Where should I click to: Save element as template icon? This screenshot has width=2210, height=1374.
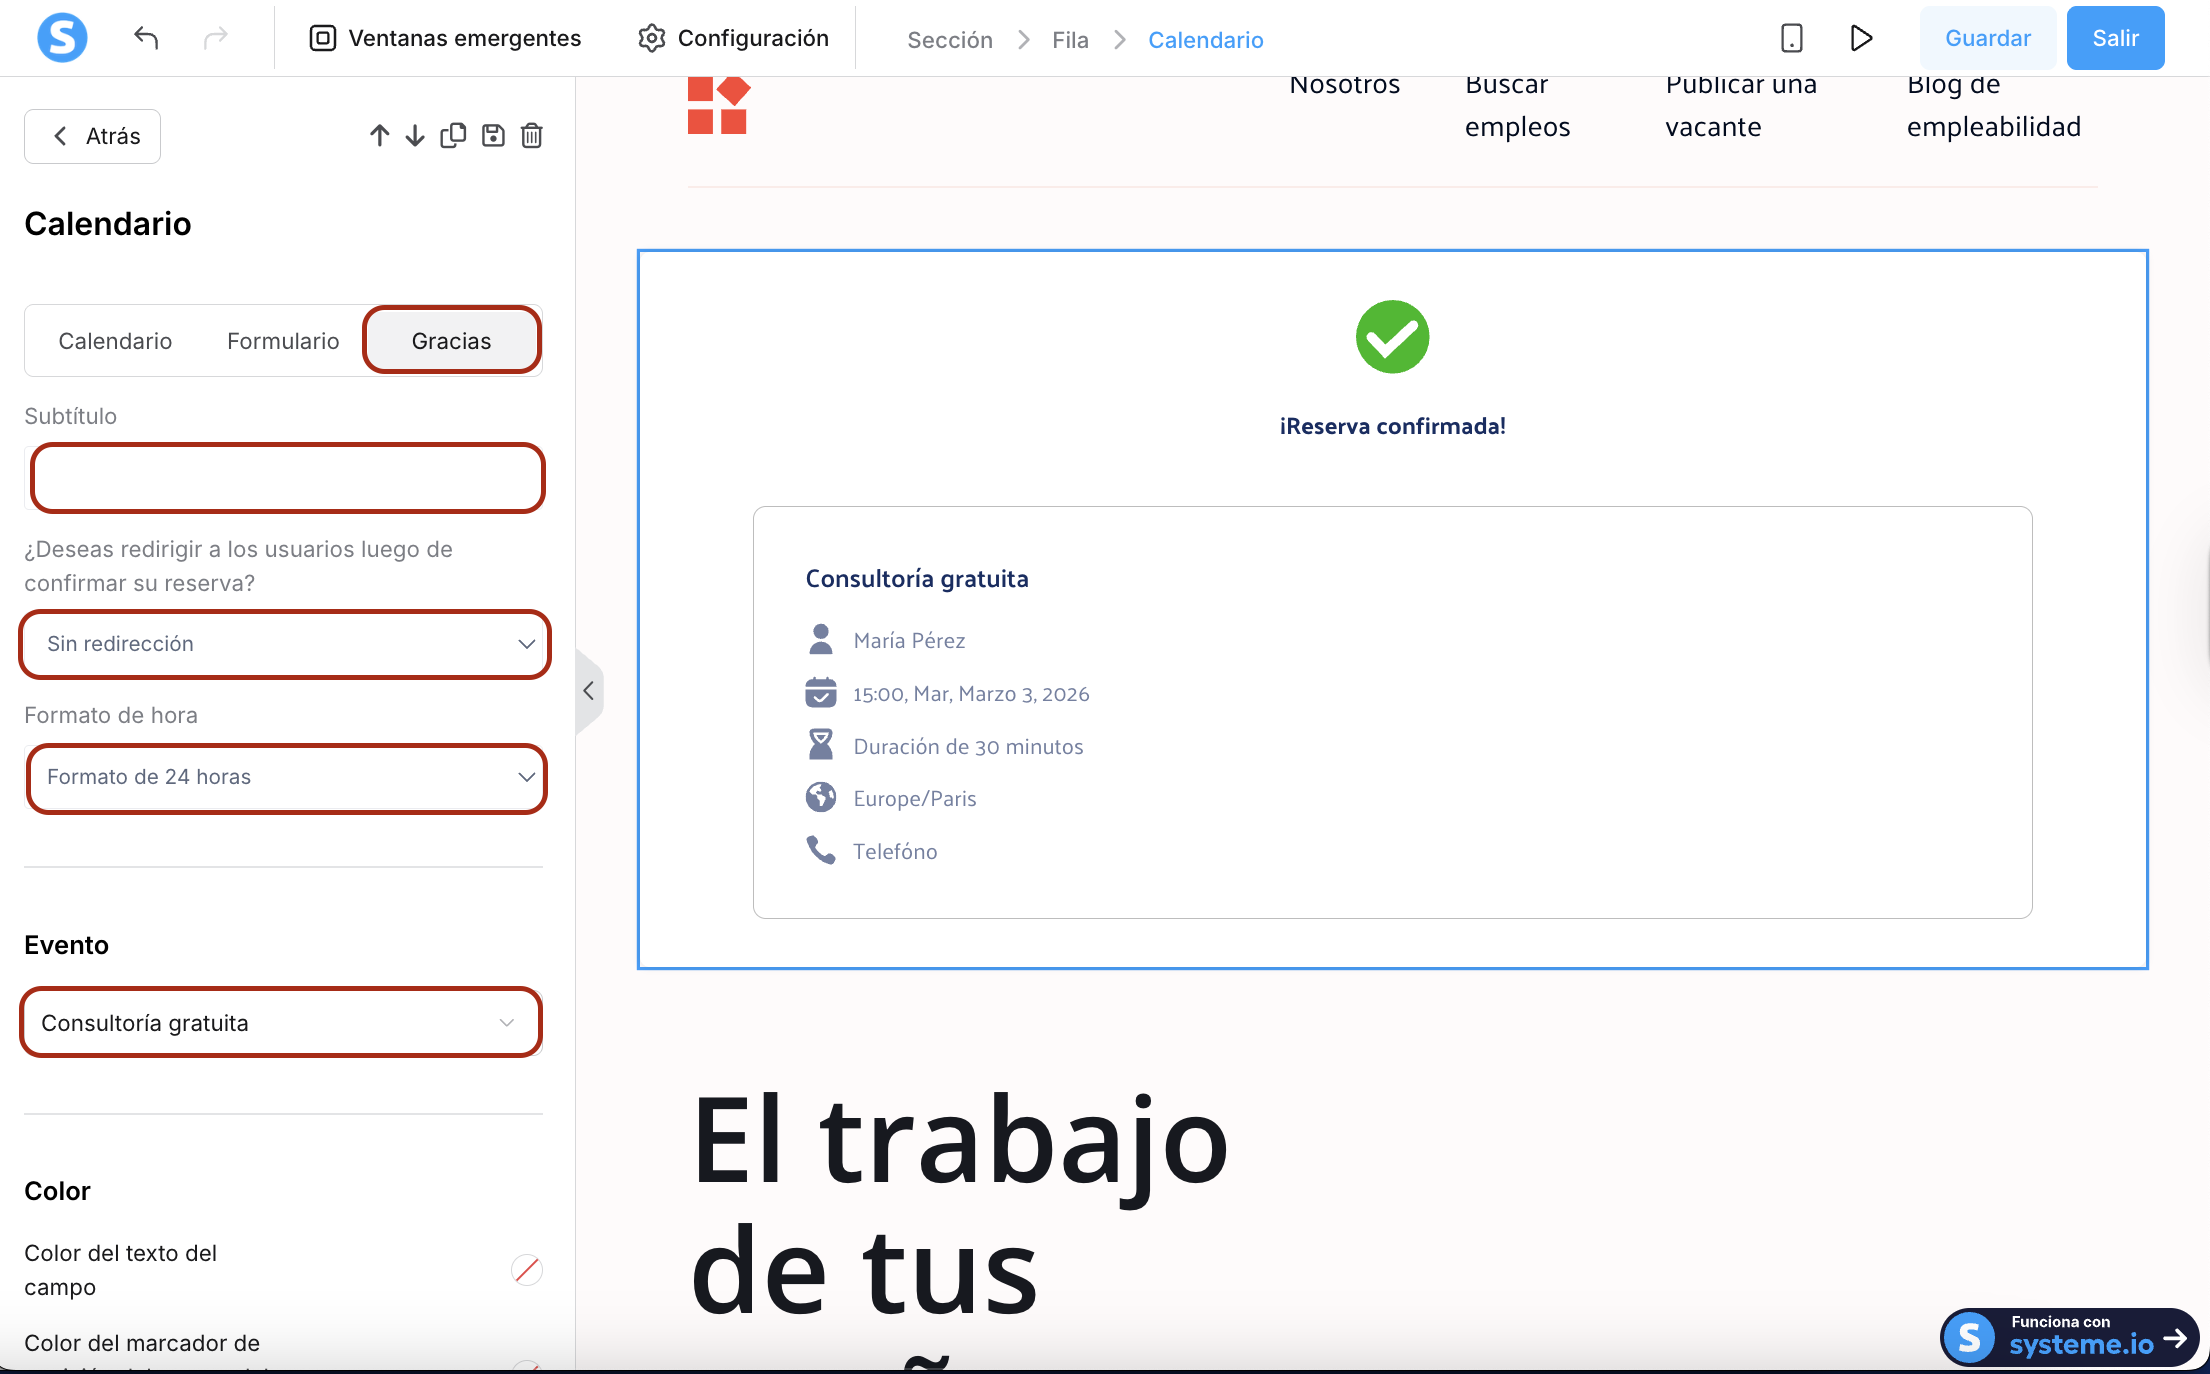point(493,136)
